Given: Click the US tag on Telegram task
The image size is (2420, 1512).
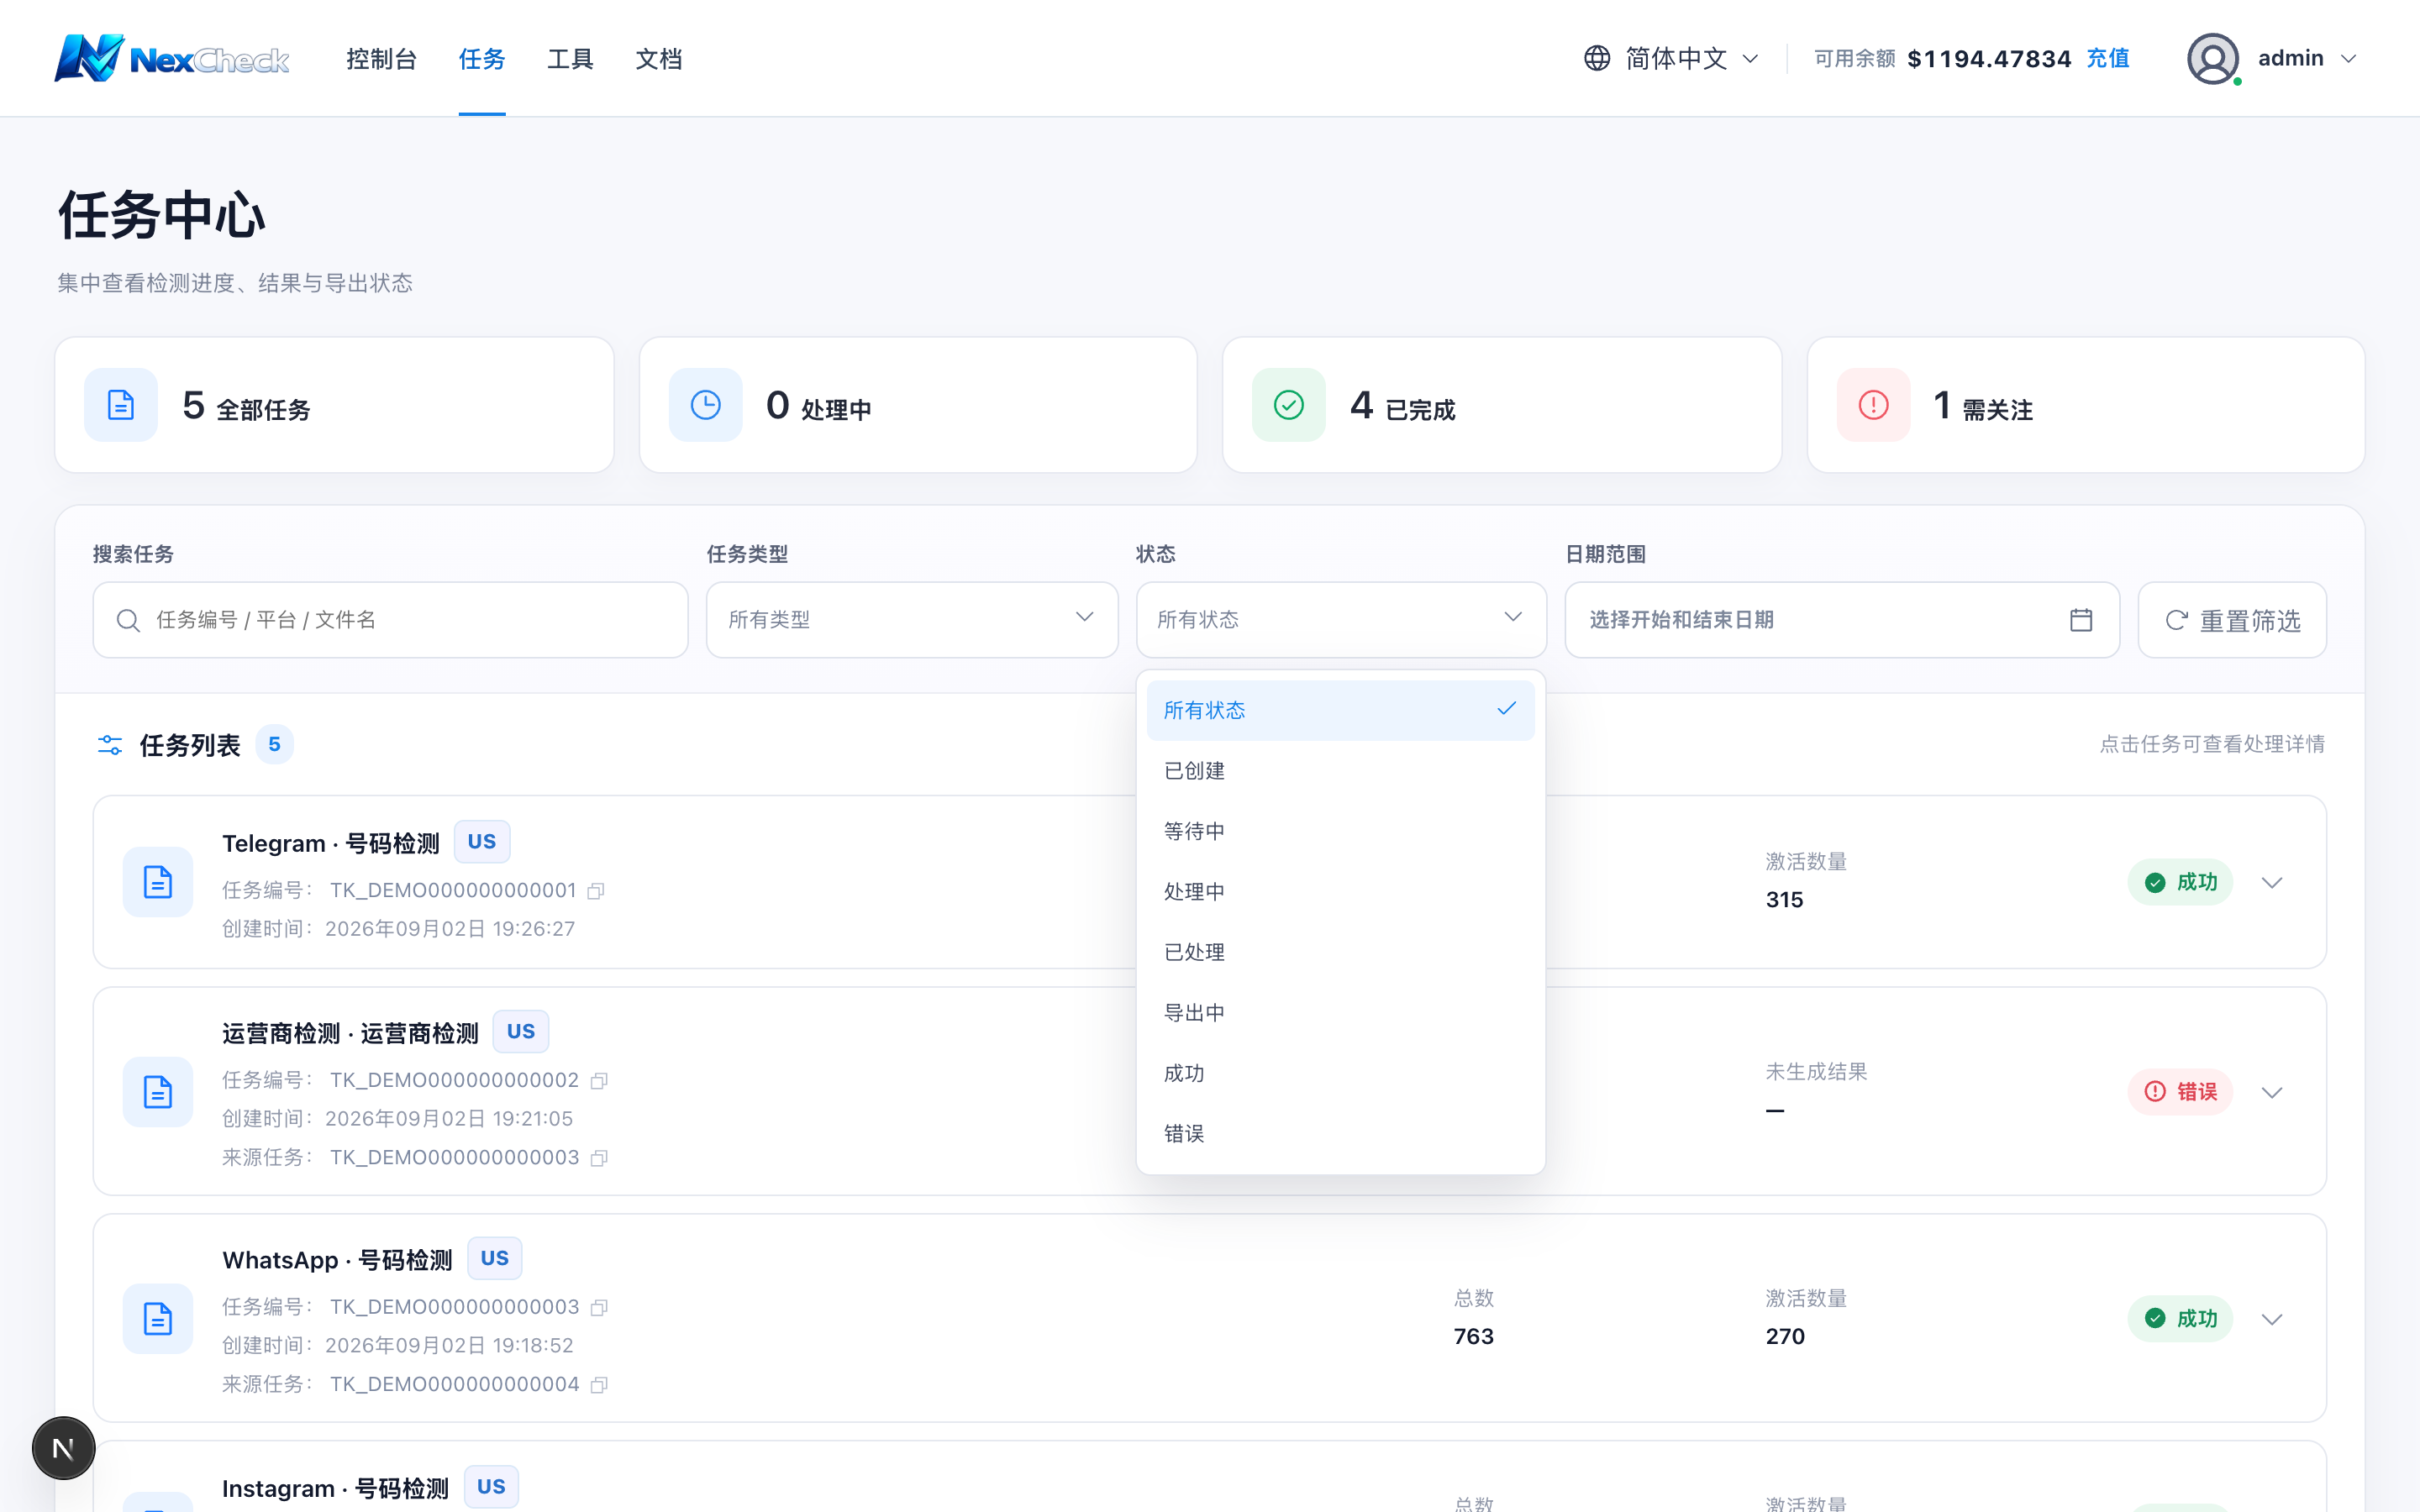Looking at the screenshot, I should (x=482, y=842).
